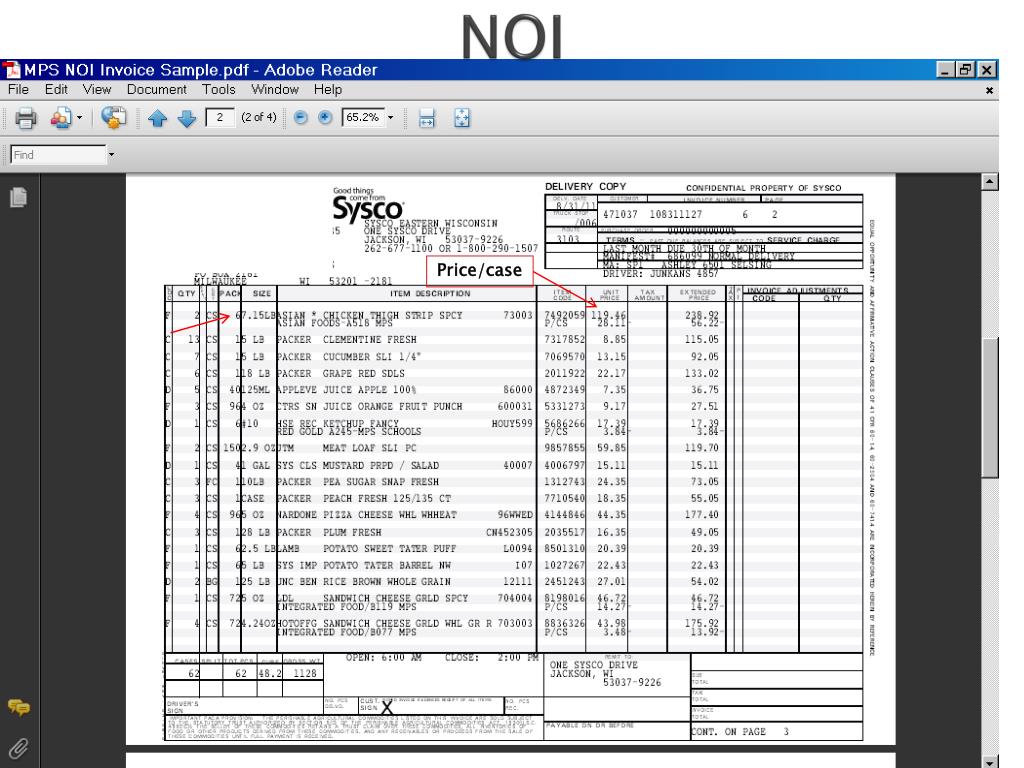Click the Print icon in toolbar
This screenshot has height=768, width=1024.
tap(25, 118)
